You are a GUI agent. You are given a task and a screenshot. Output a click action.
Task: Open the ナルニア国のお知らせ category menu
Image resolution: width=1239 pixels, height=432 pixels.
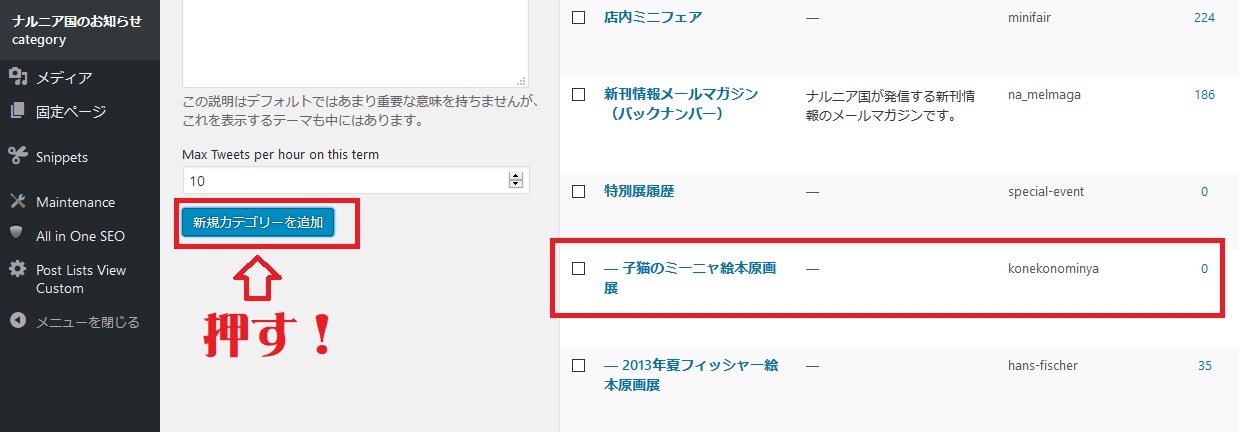77,30
